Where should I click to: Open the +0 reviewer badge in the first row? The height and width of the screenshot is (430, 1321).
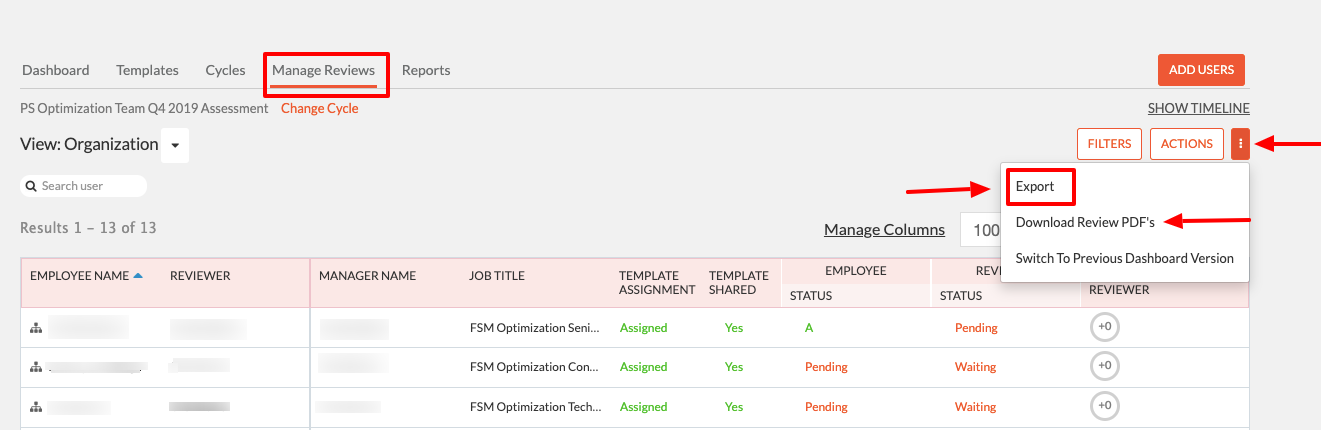[x=1104, y=326]
